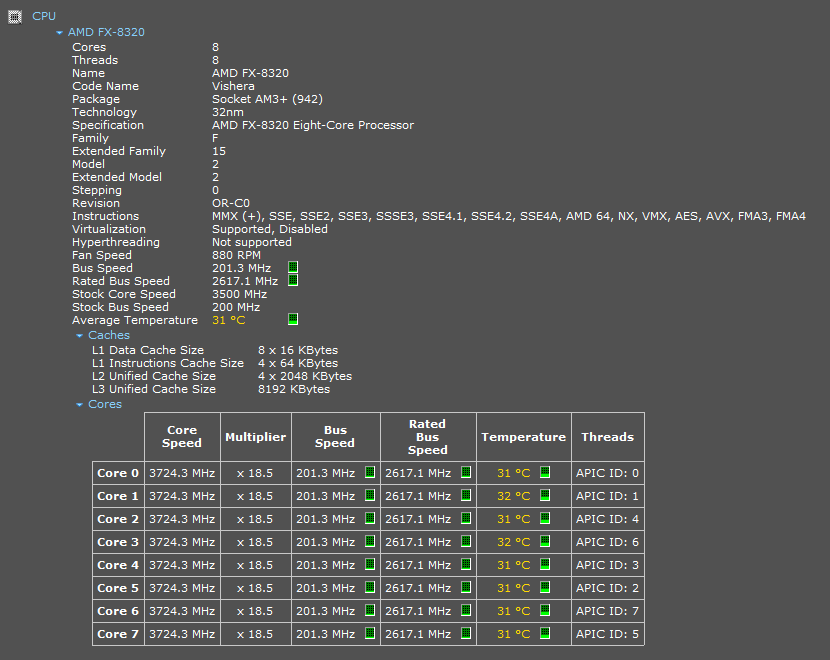This screenshot has width=830, height=660.
Task: Click the Multiplier column header
Action: point(255,437)
